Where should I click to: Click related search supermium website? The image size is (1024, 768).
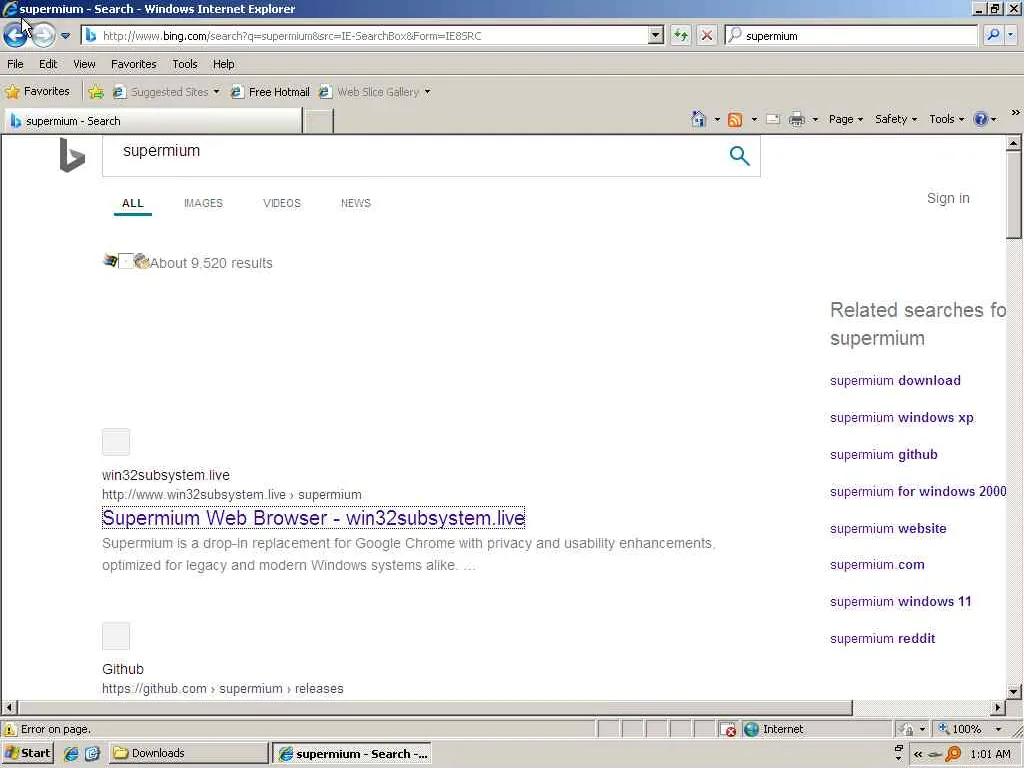coord(888,528)
